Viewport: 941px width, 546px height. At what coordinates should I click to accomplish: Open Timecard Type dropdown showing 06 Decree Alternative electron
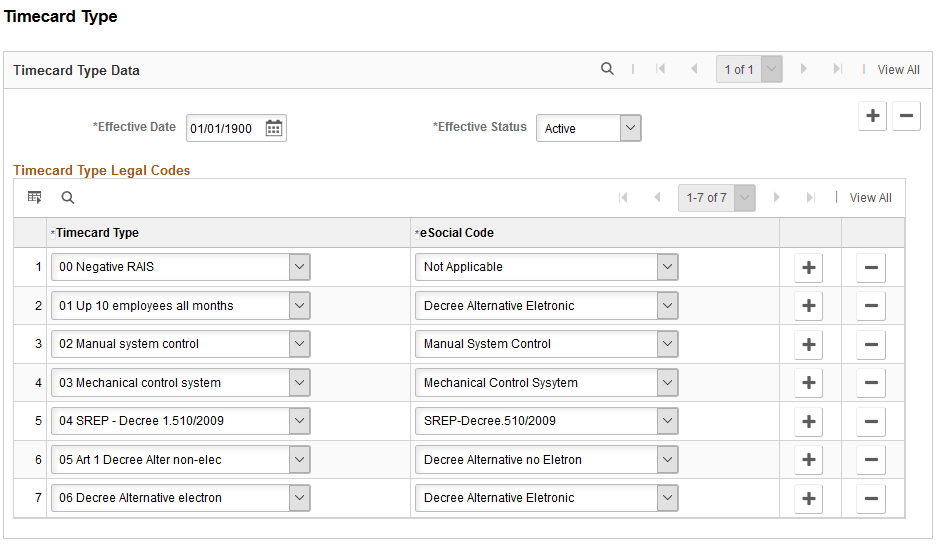tap(181, 498)
